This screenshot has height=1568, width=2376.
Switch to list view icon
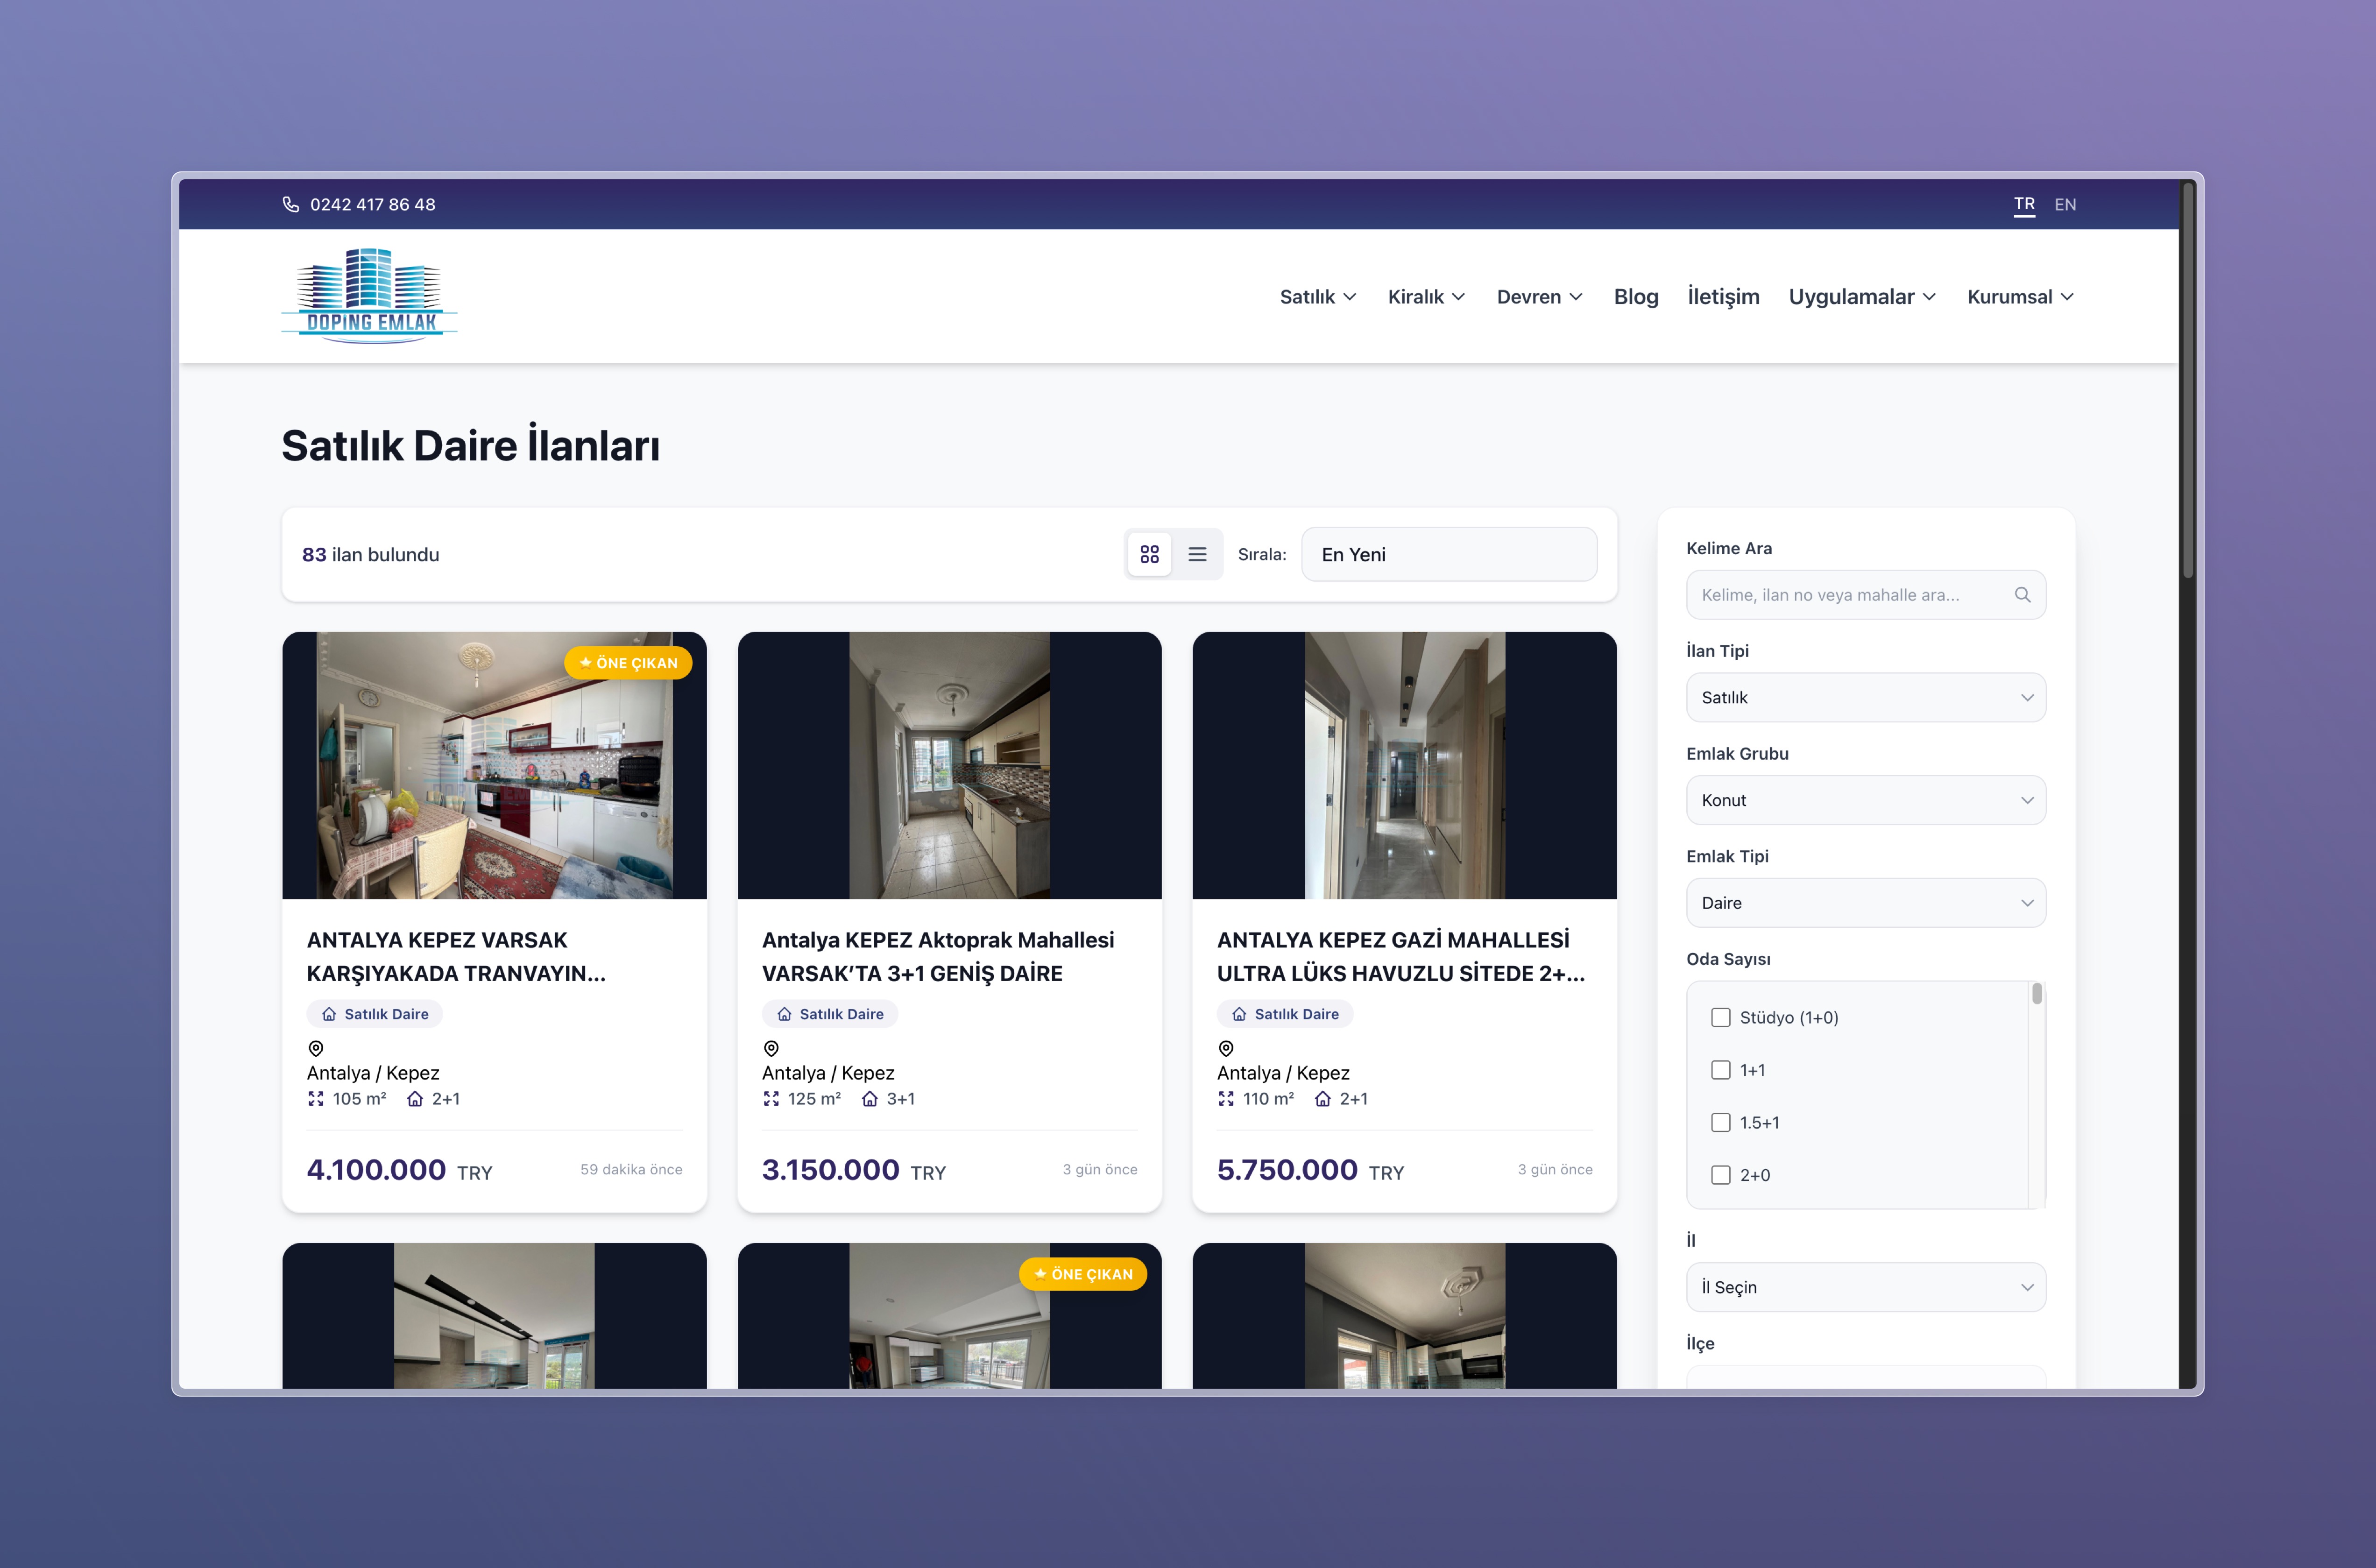[x=1197, y=554]
